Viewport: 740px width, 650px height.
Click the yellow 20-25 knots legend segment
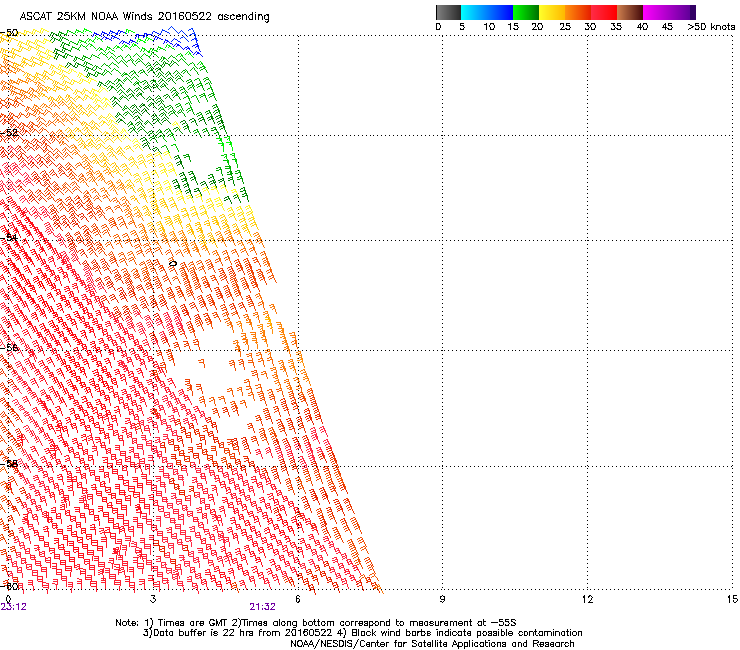(552, 12)
